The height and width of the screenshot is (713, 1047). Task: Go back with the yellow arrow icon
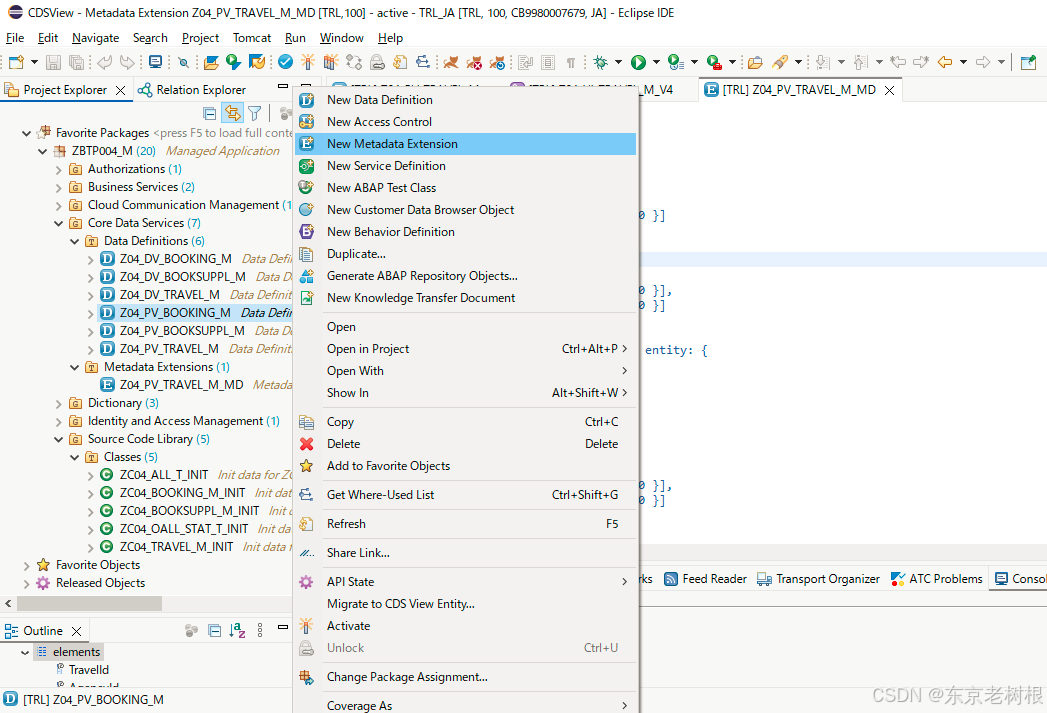(945, 62)
